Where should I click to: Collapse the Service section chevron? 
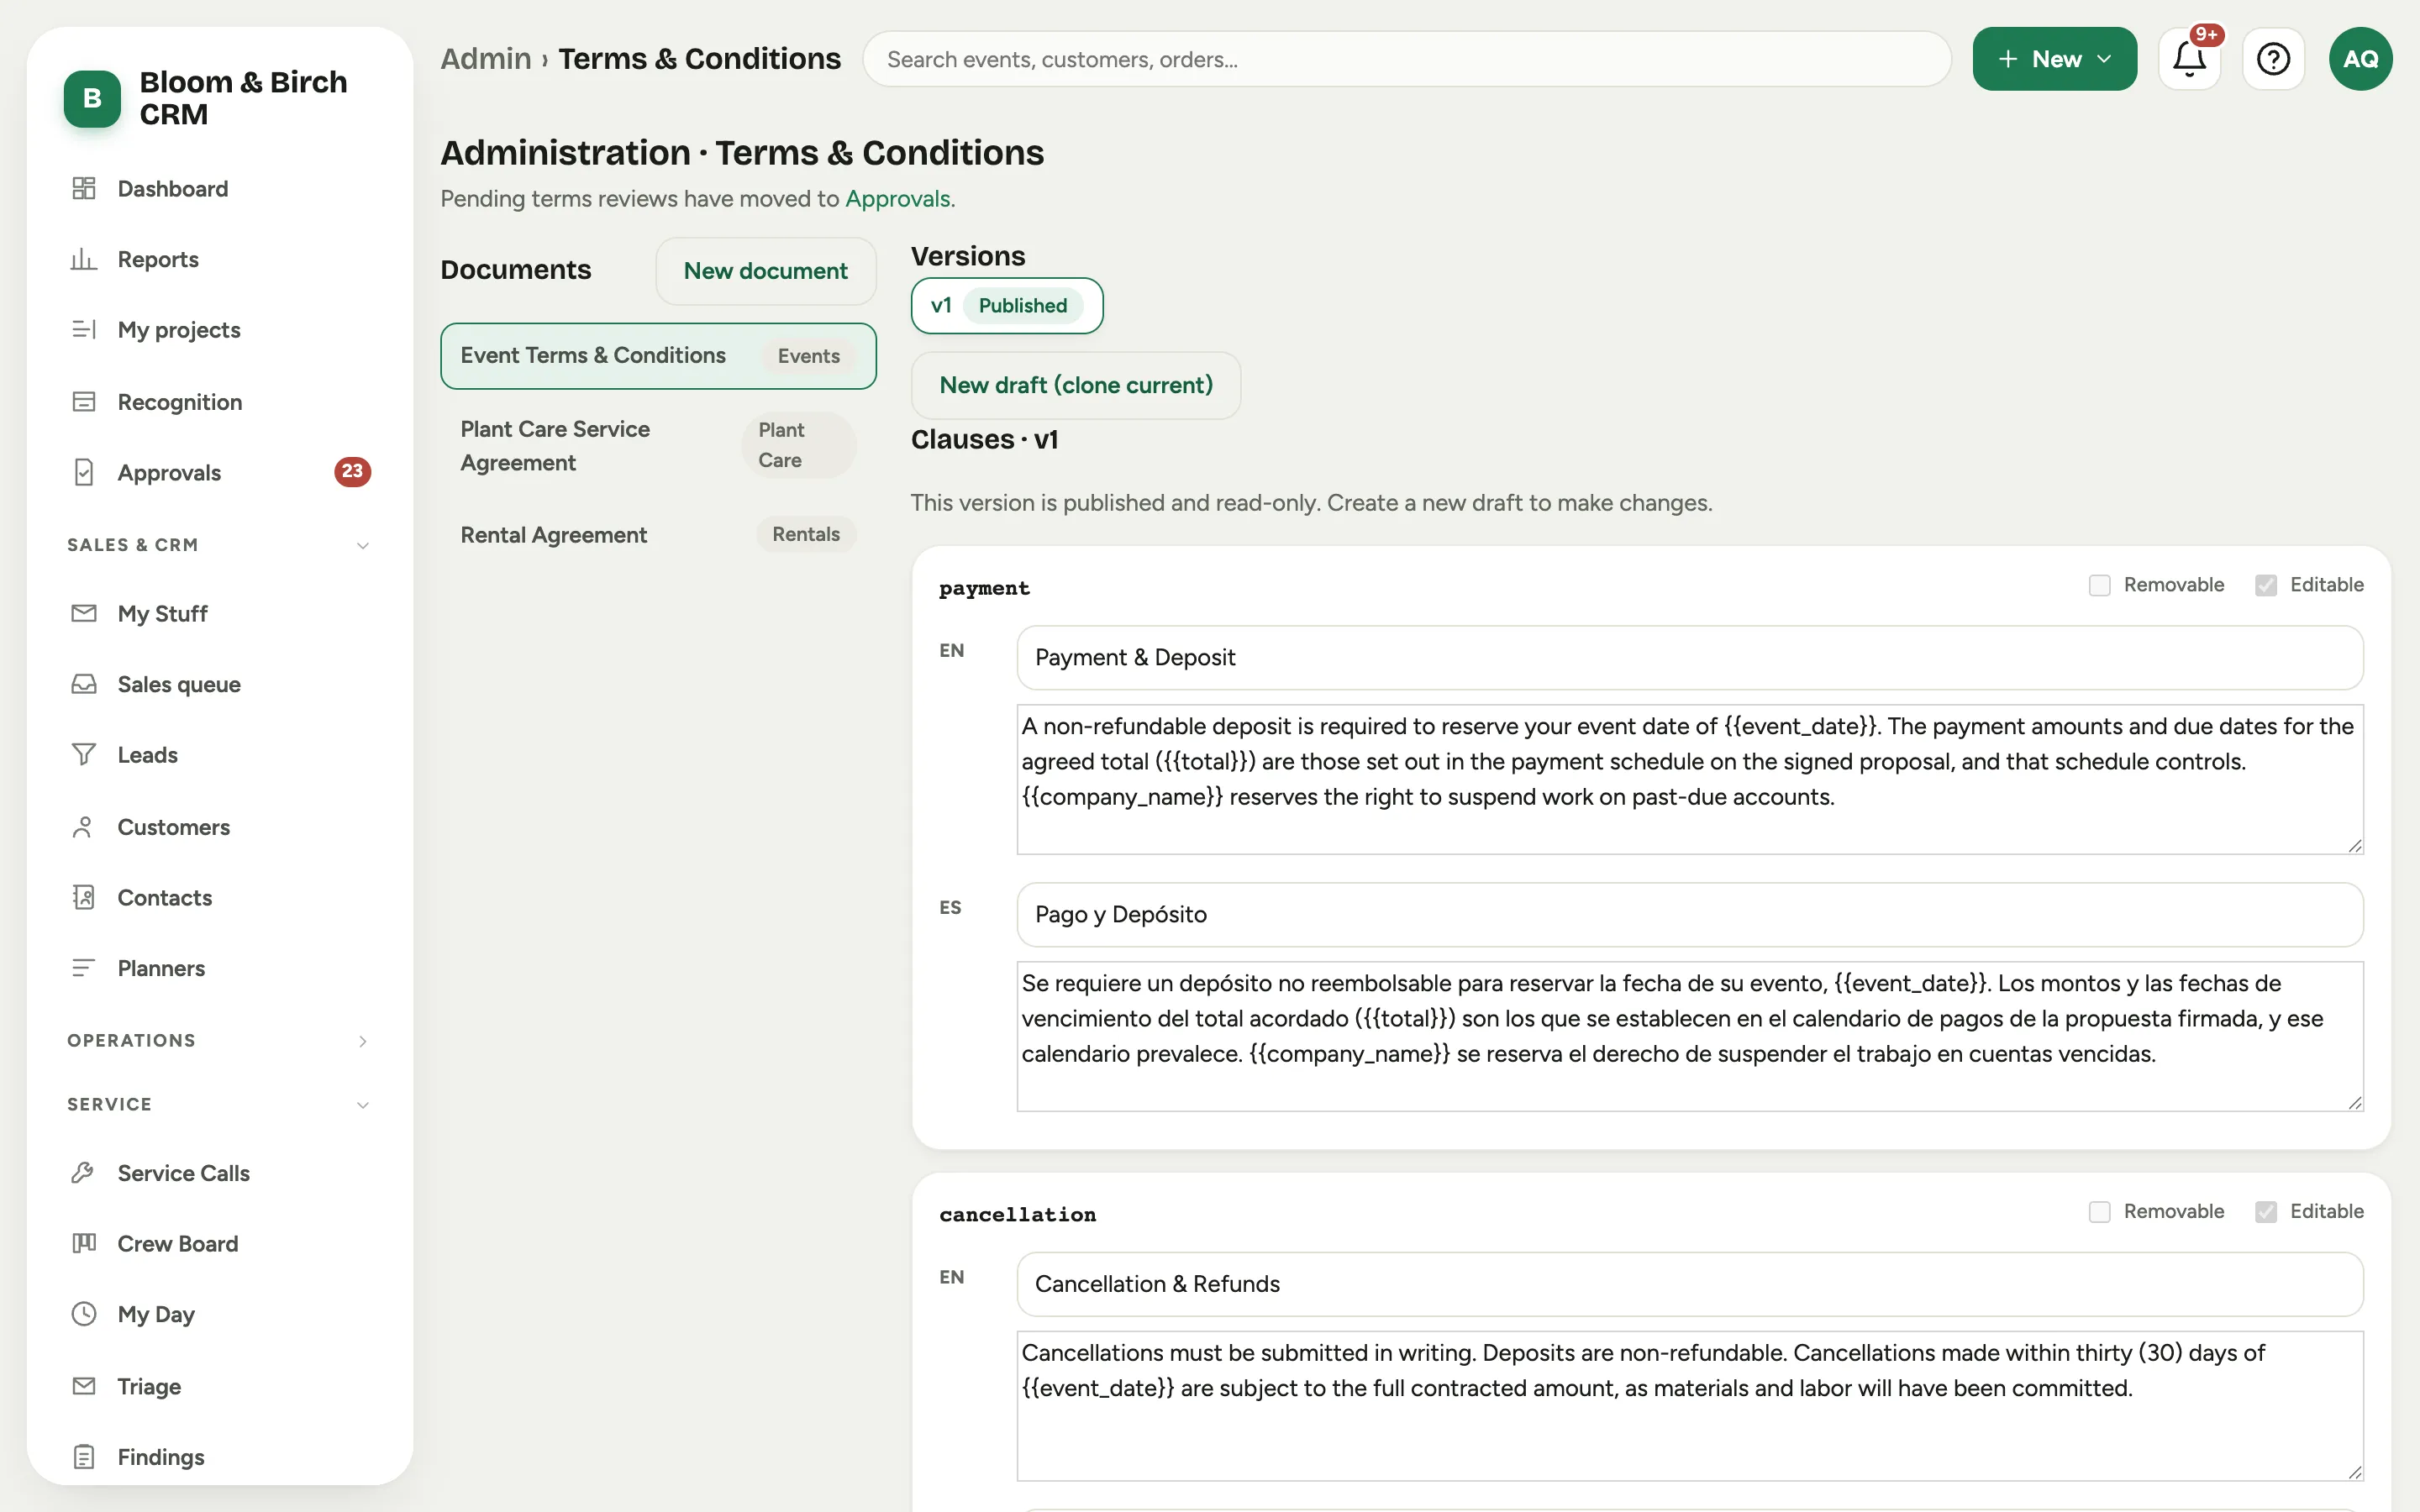click(363, 1105)
